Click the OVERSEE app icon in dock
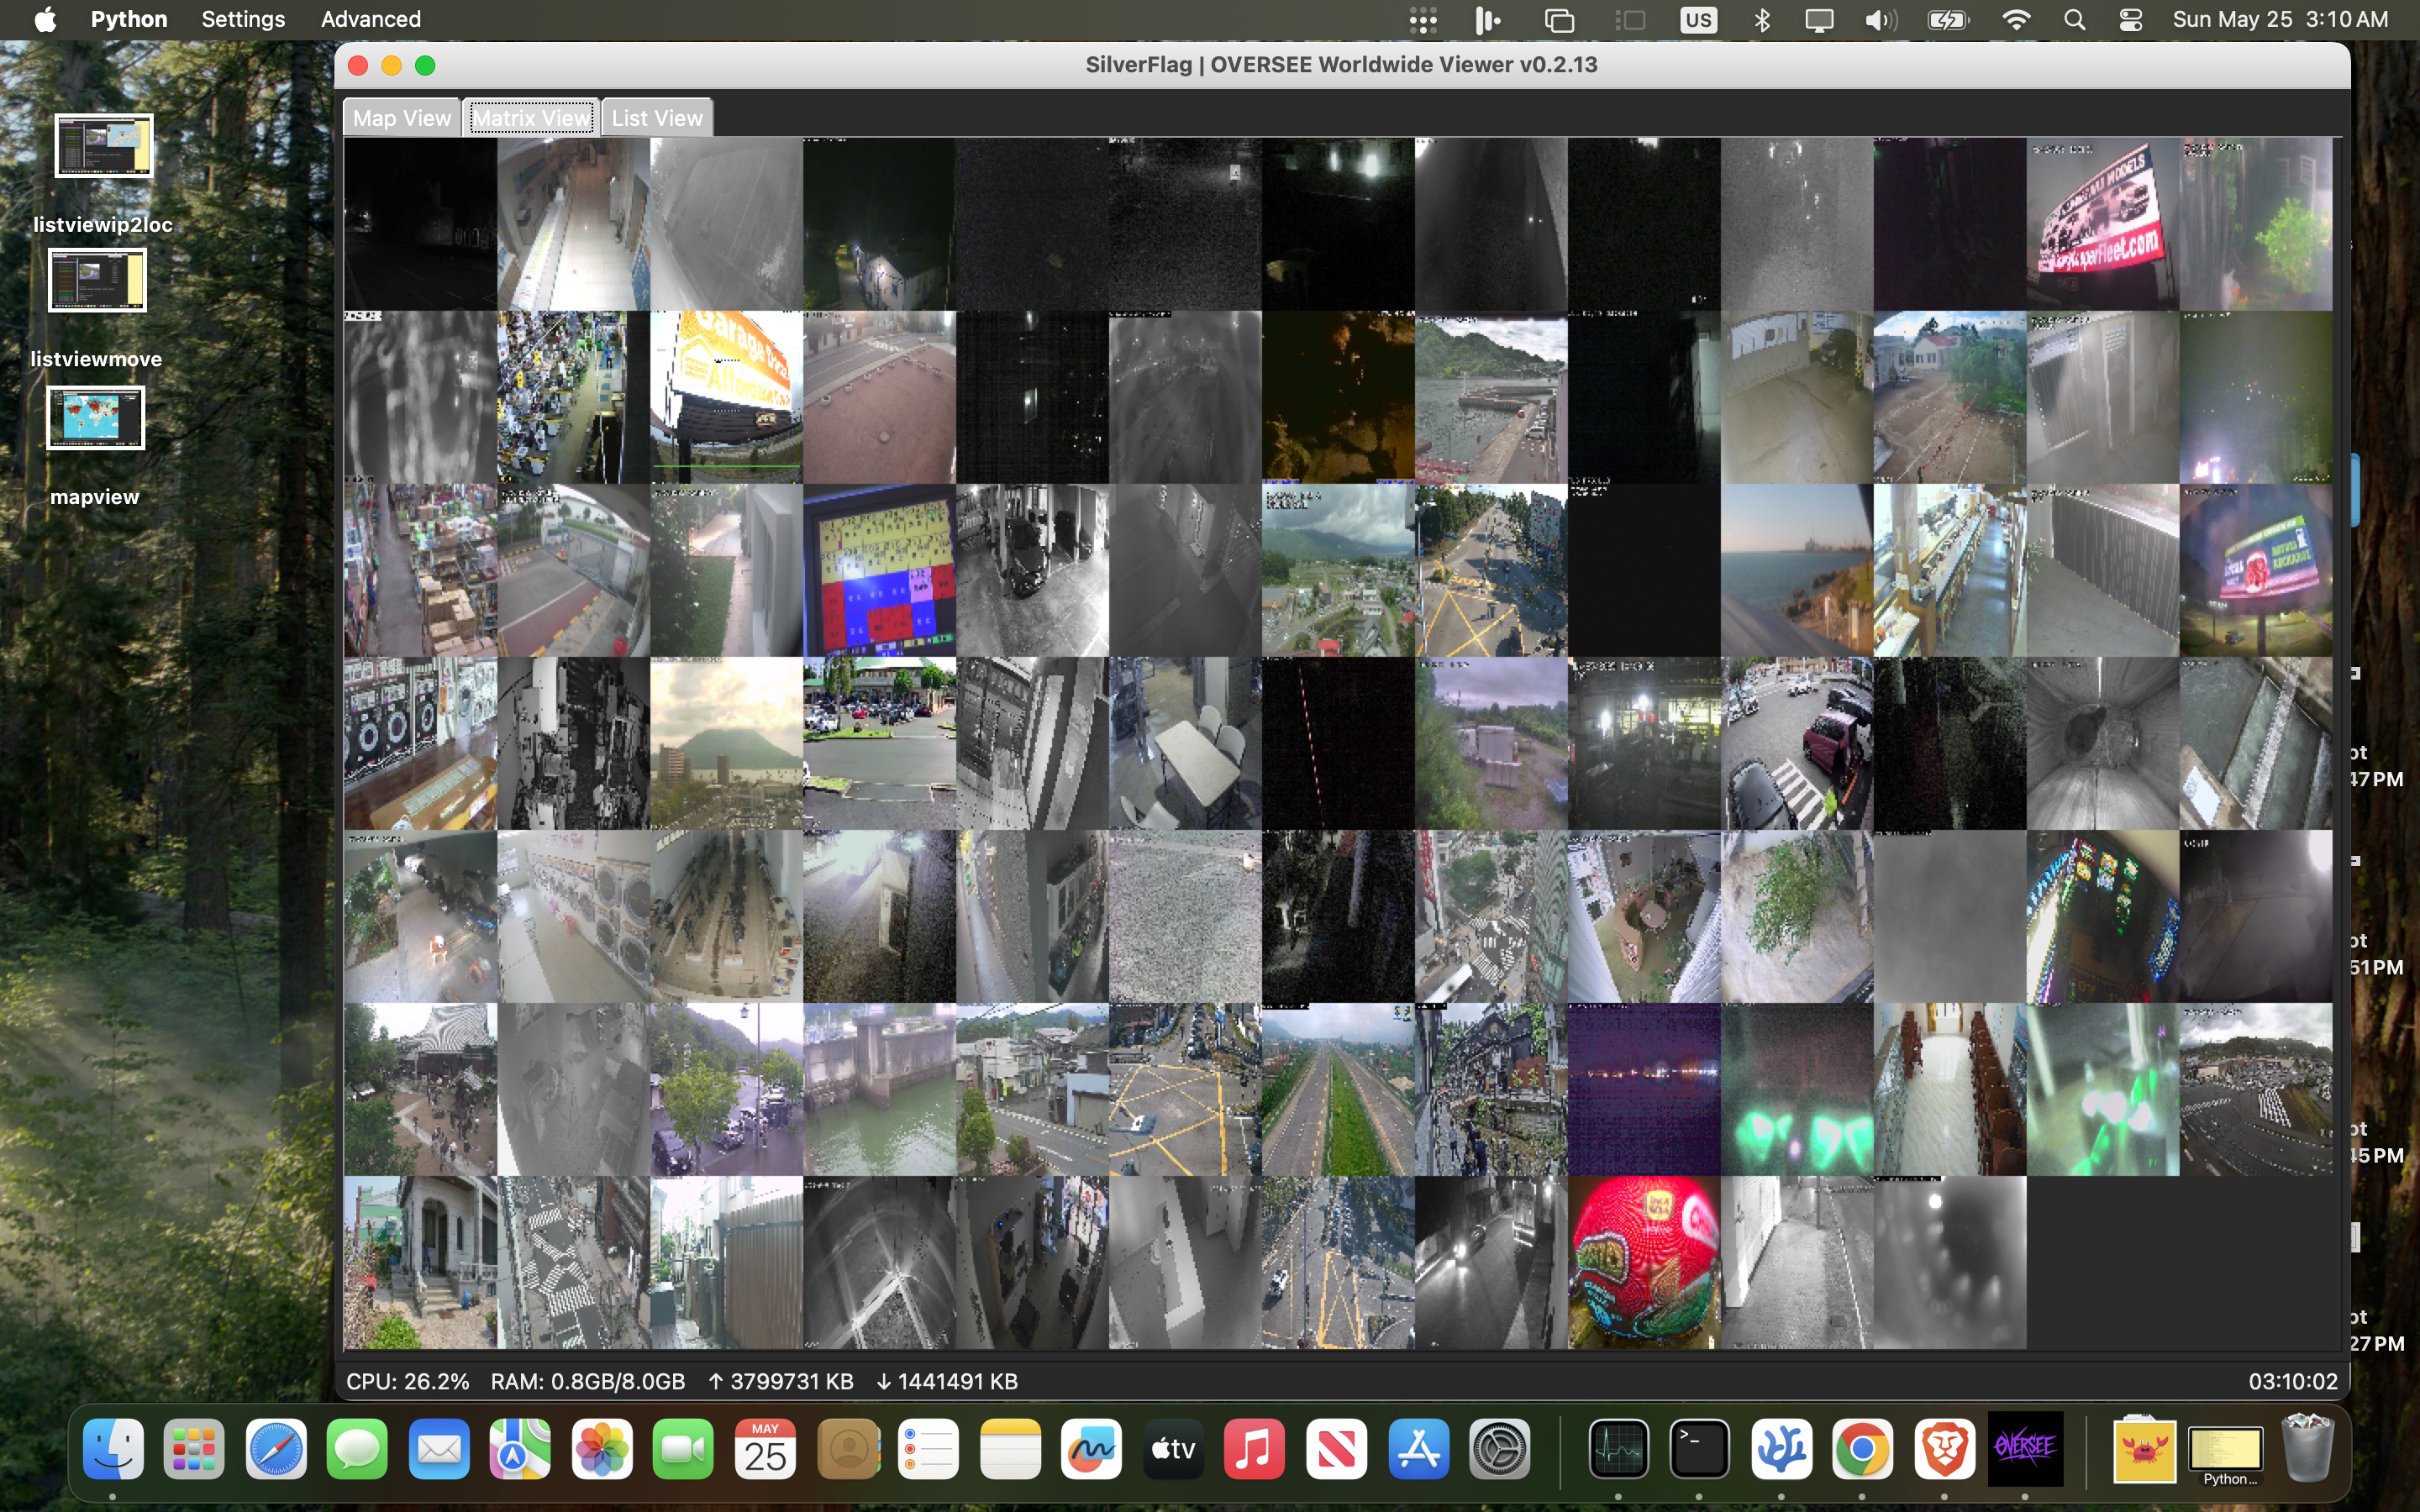 (x=2025, y=1449)
